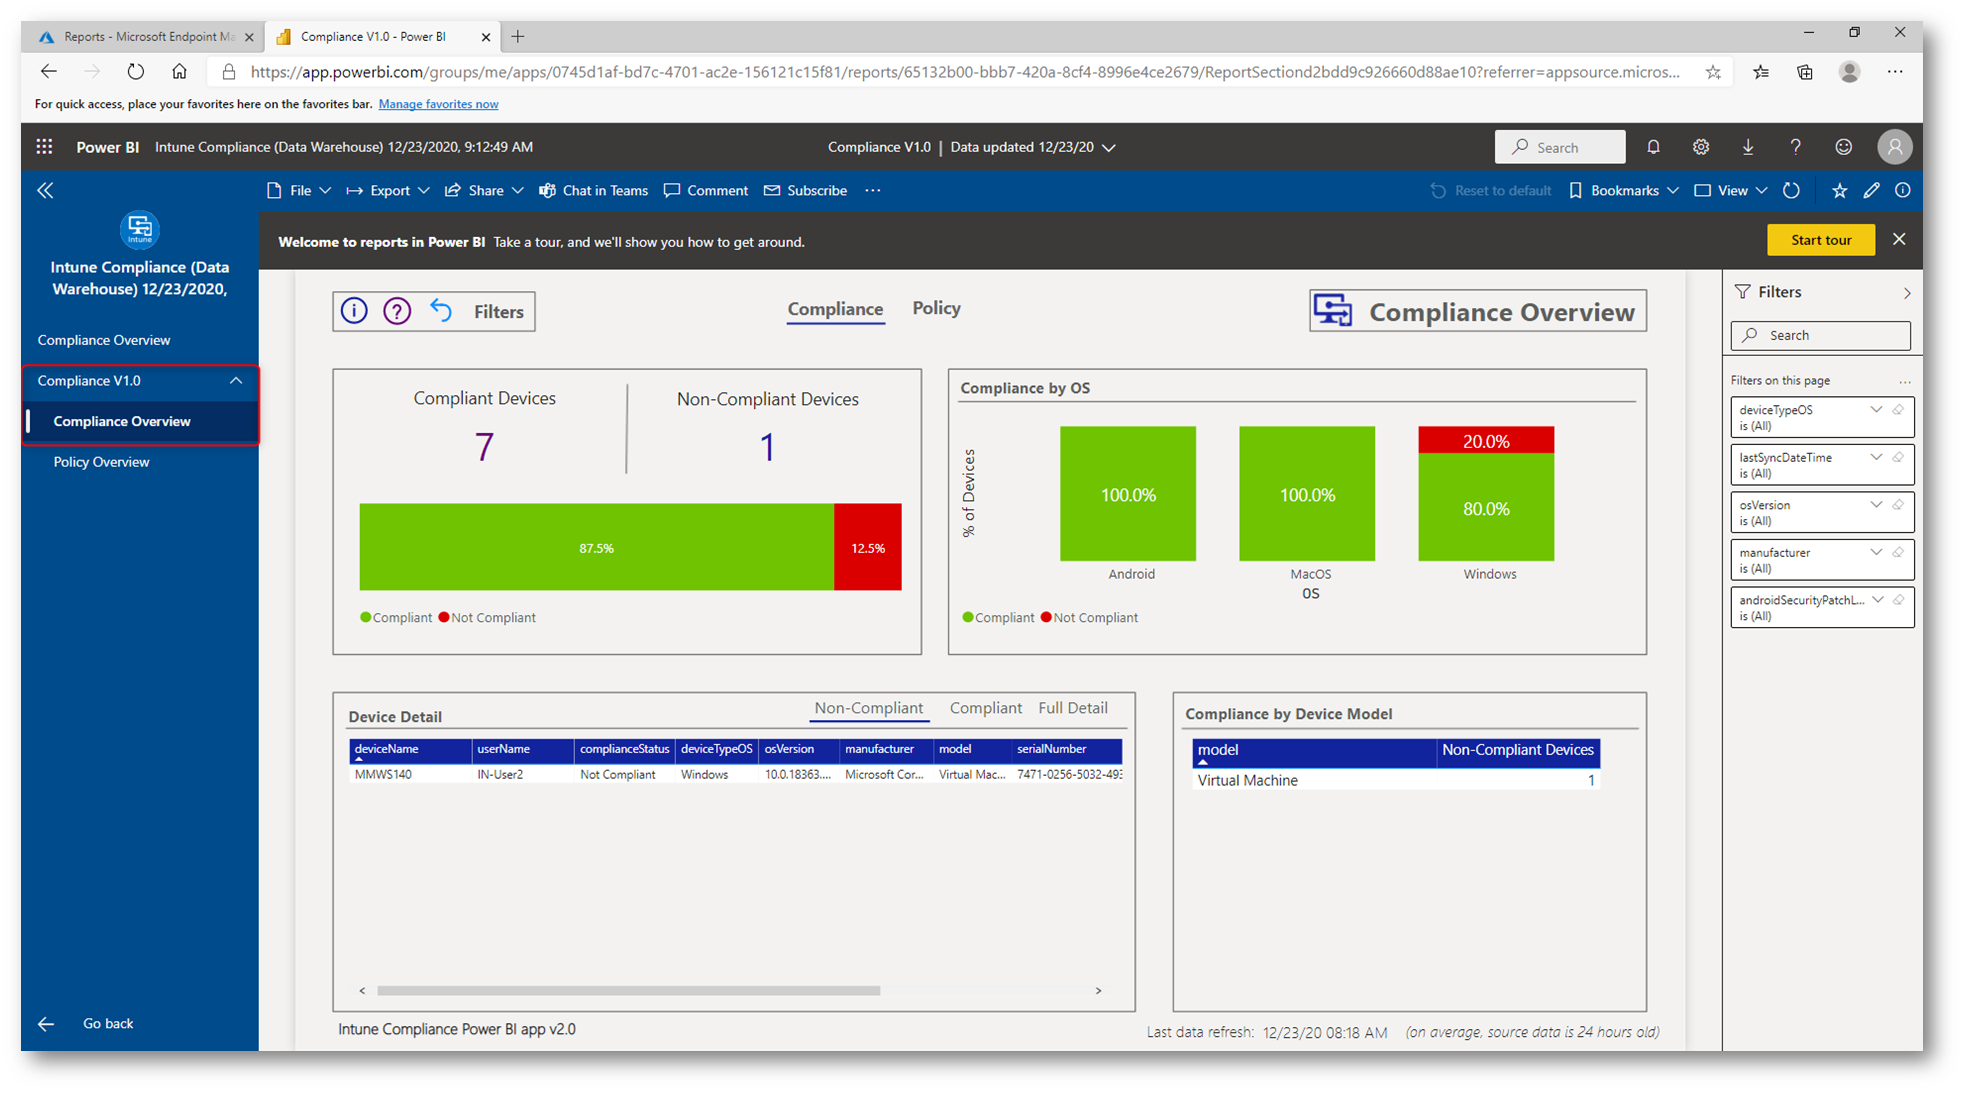
Task: Reload the browser page
Action: [x=135, y=72]
